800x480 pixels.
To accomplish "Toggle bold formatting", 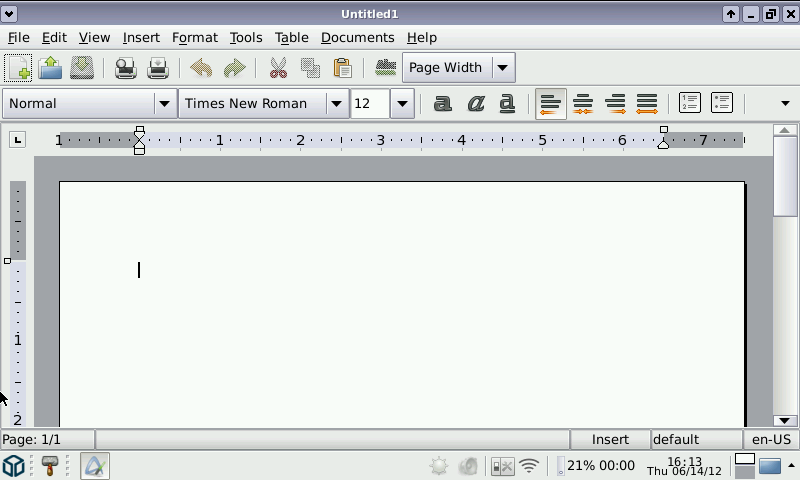I will [x=442, y=103].
